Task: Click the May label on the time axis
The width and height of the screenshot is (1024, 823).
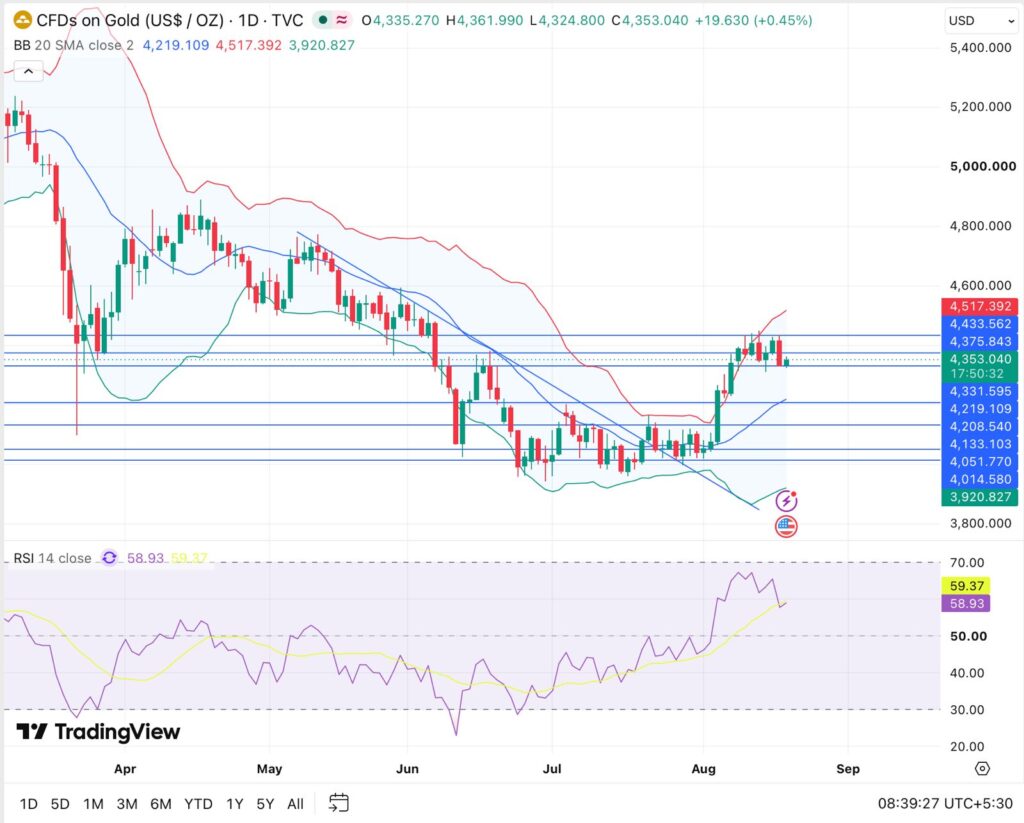Action: click(x=269, y=769)
